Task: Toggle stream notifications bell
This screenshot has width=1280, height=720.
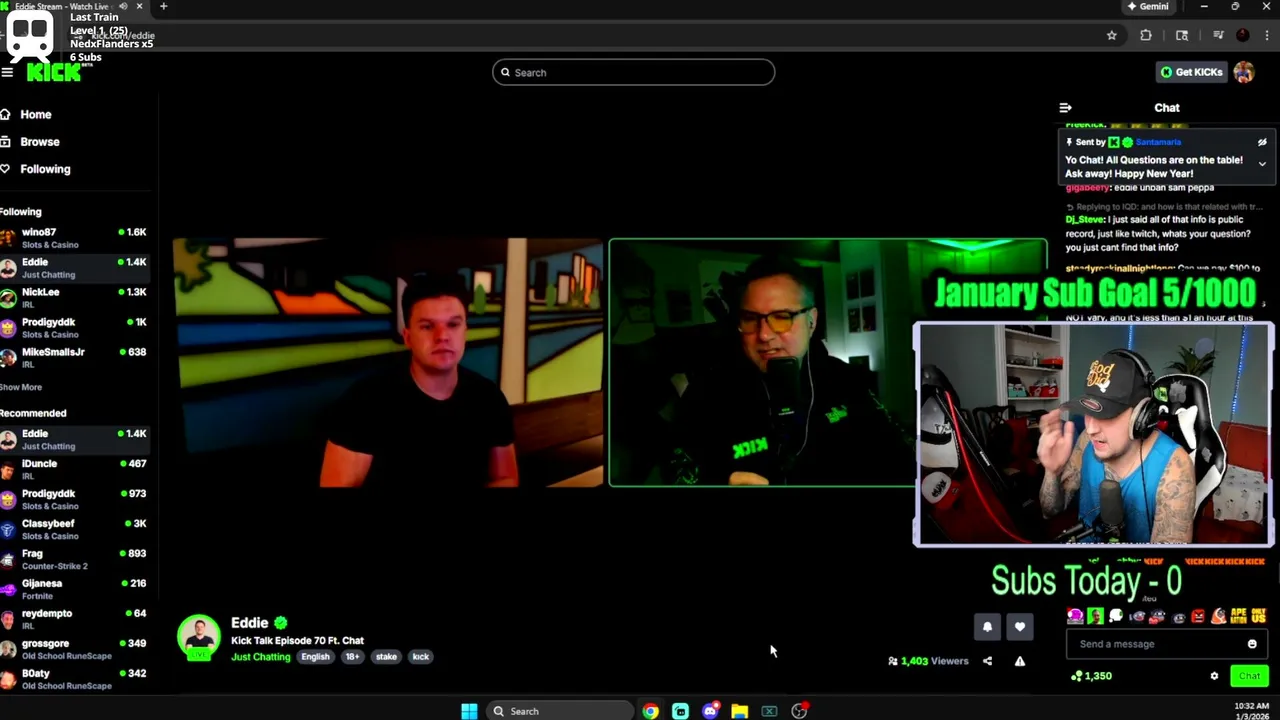Action: click(x=987, y=627)
